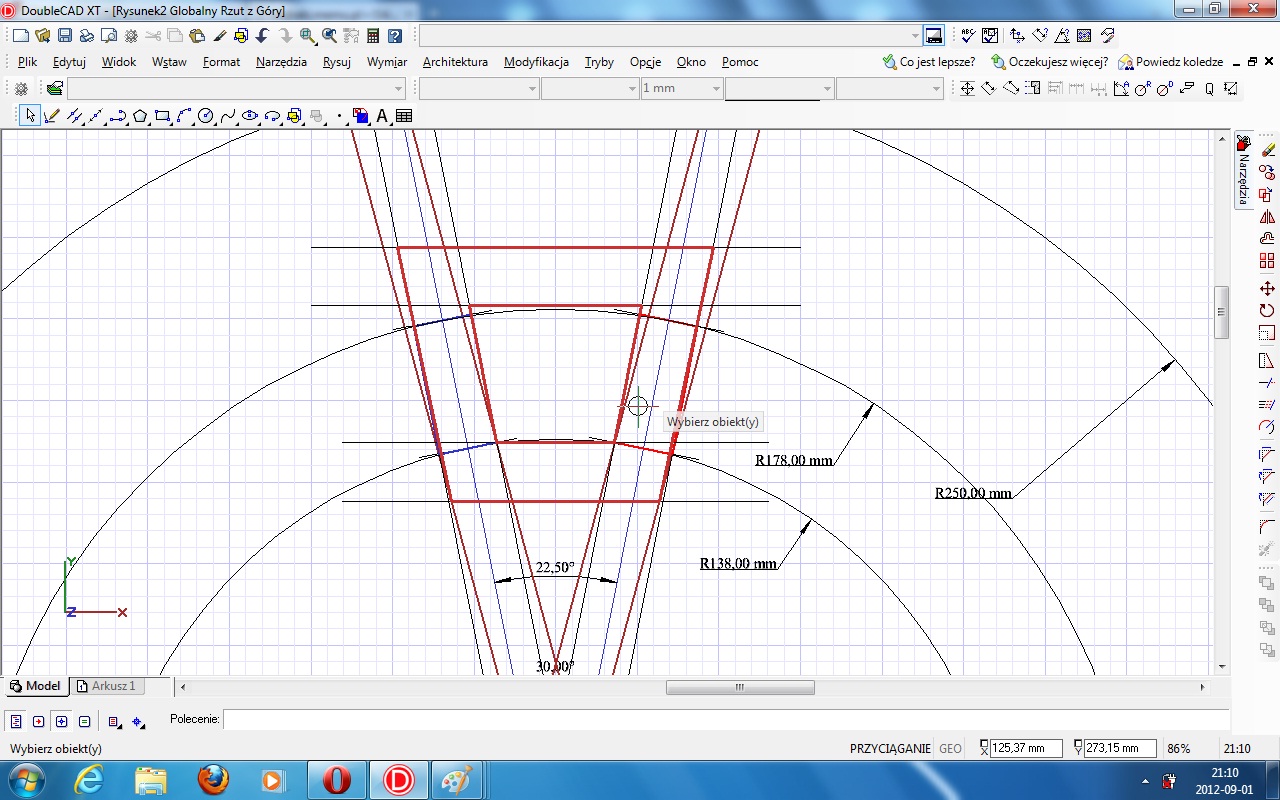Select the arrow Select tool
Image resolution: width=1280 pixels, height=800 pixels.
tap(30, 116)
